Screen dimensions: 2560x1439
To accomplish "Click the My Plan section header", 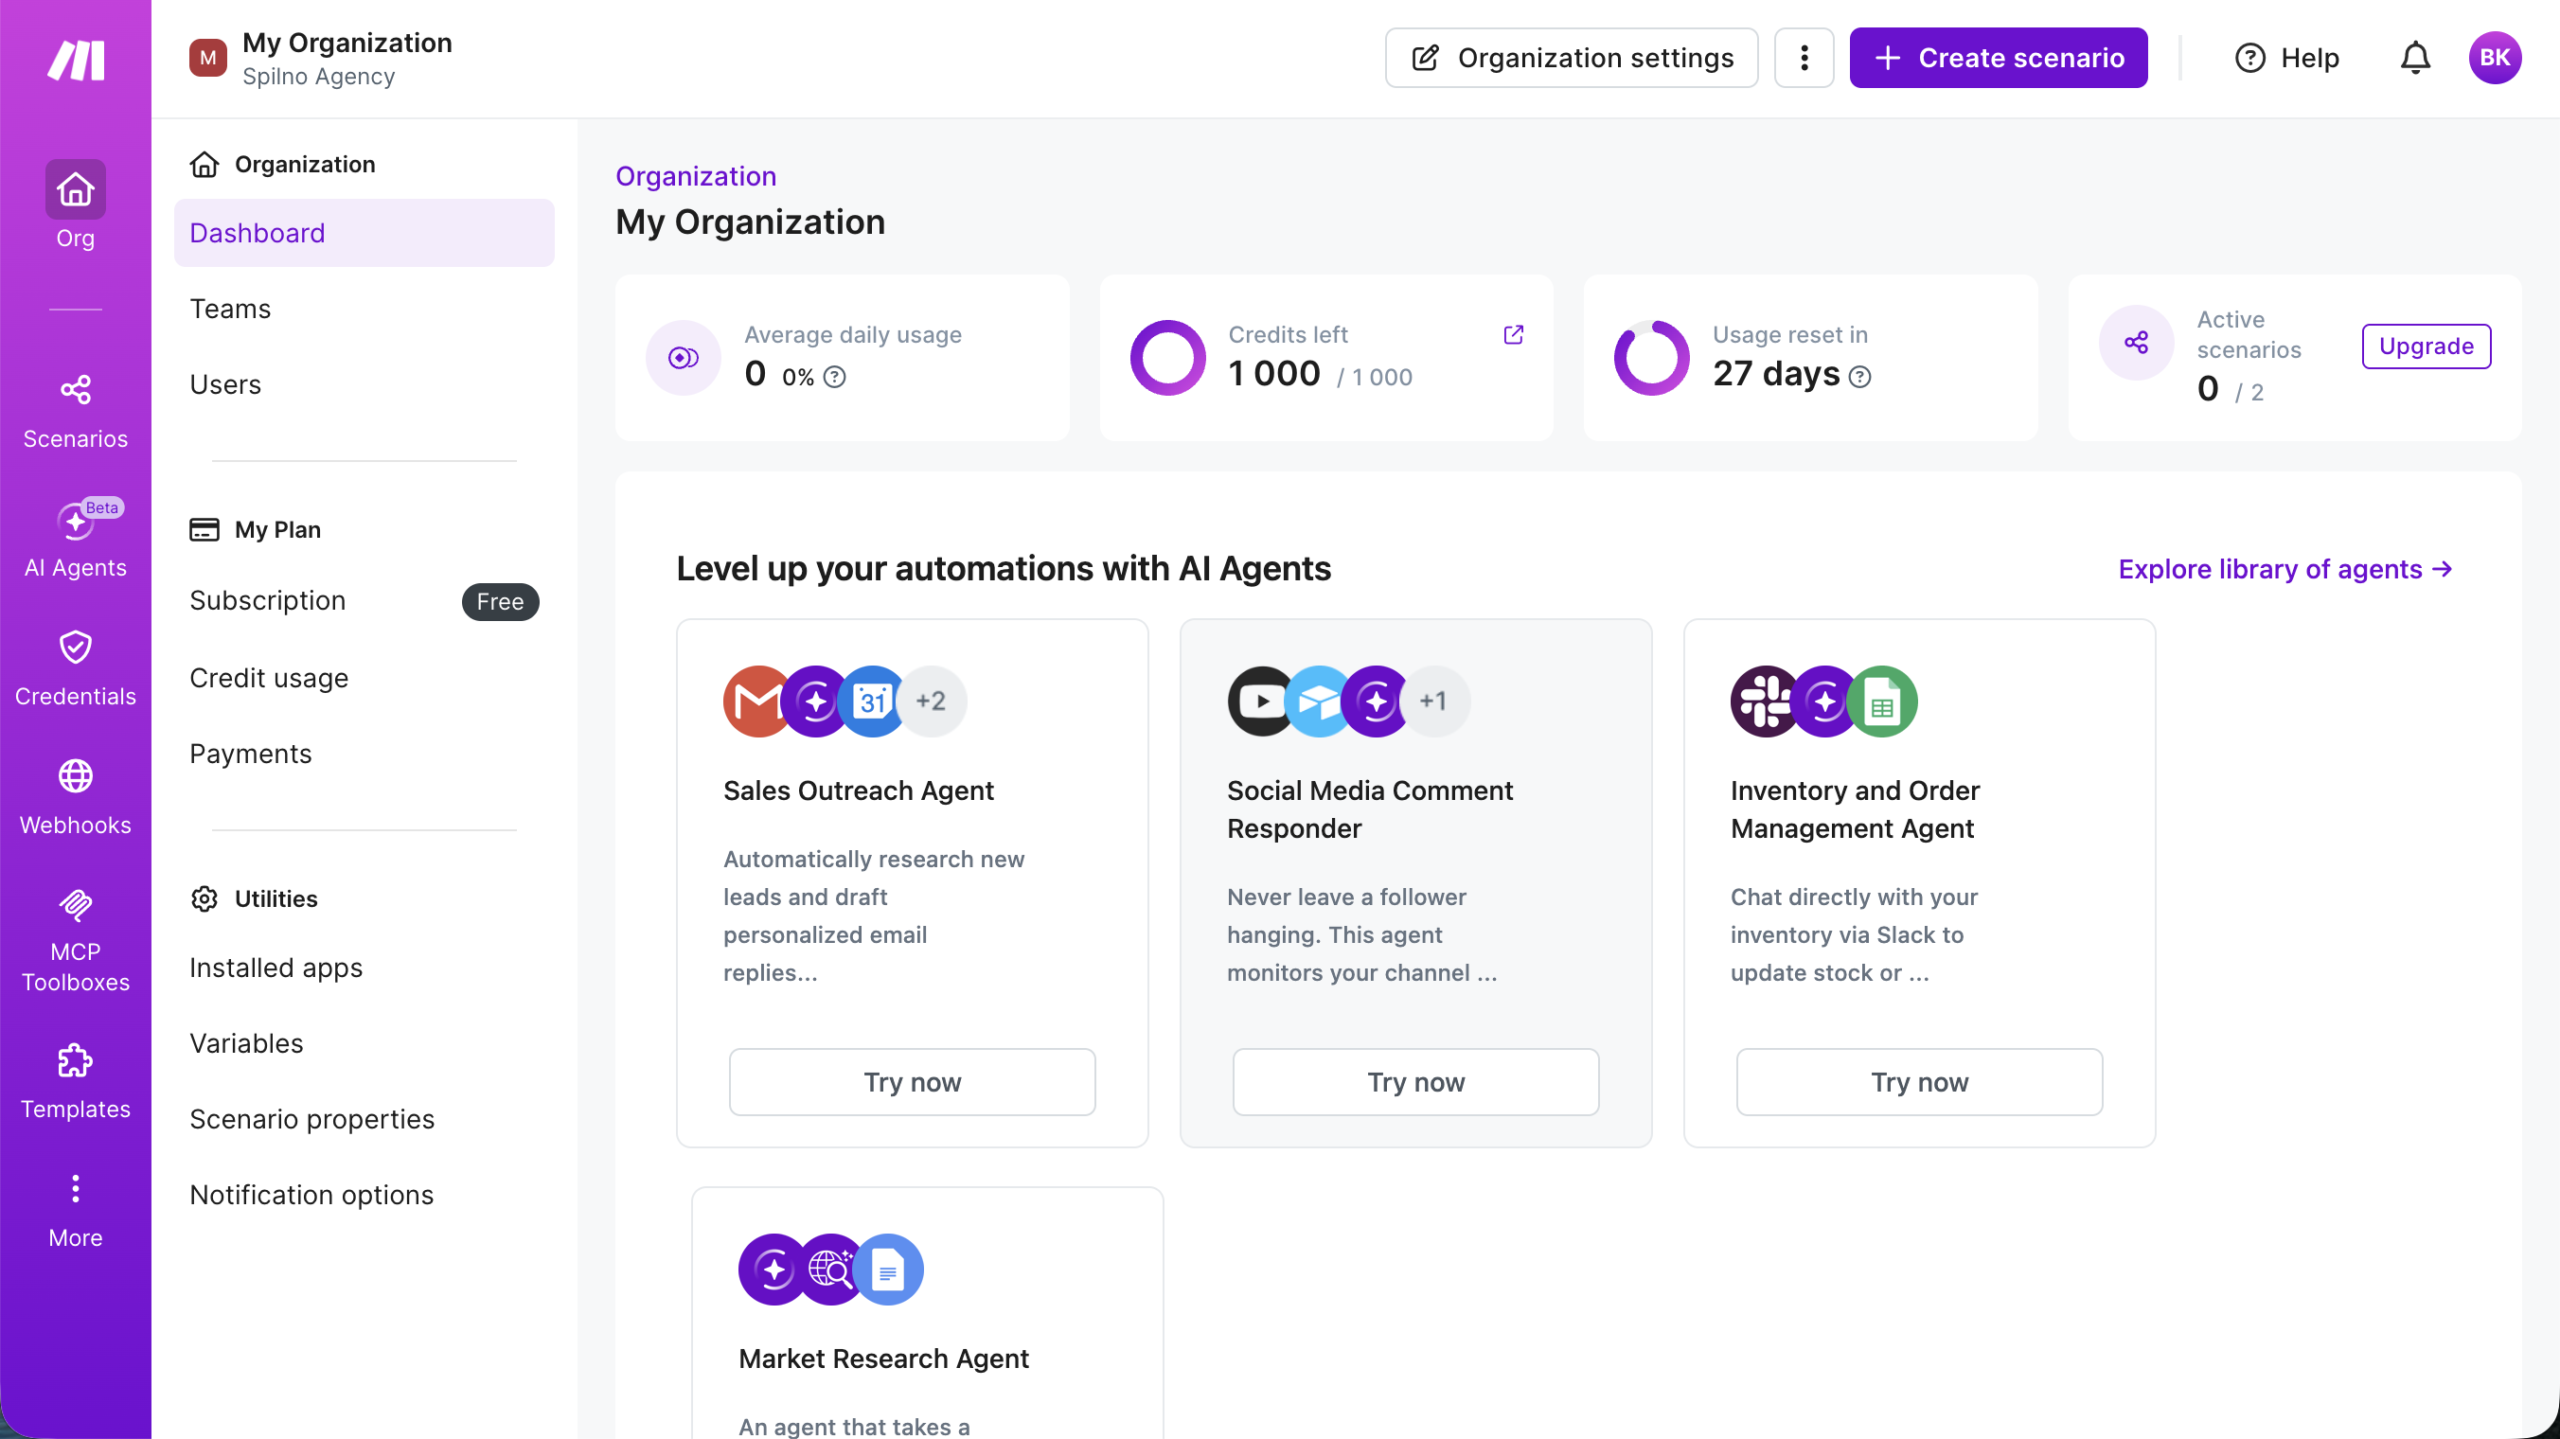I will (x=256, y=530).
